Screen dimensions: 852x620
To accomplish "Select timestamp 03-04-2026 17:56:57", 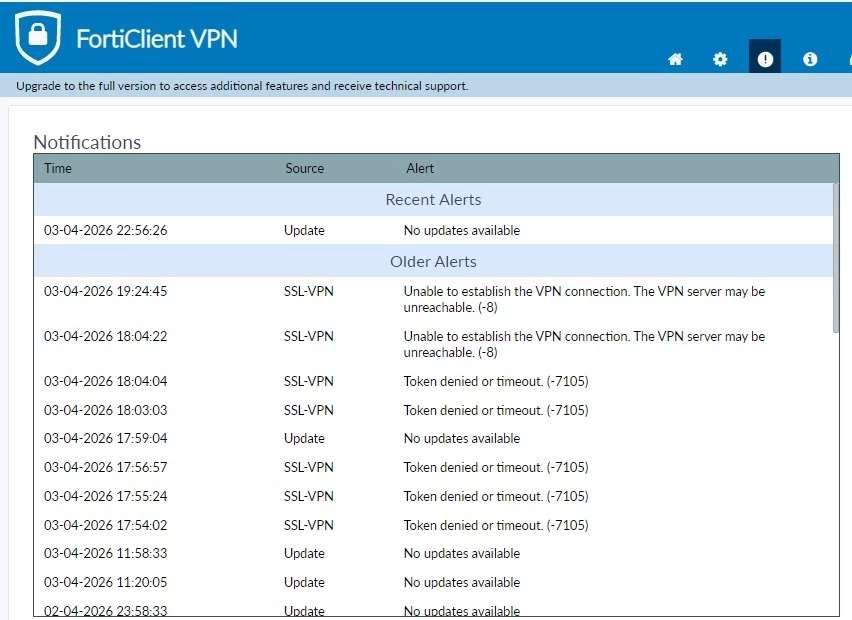I will (105, 467).
